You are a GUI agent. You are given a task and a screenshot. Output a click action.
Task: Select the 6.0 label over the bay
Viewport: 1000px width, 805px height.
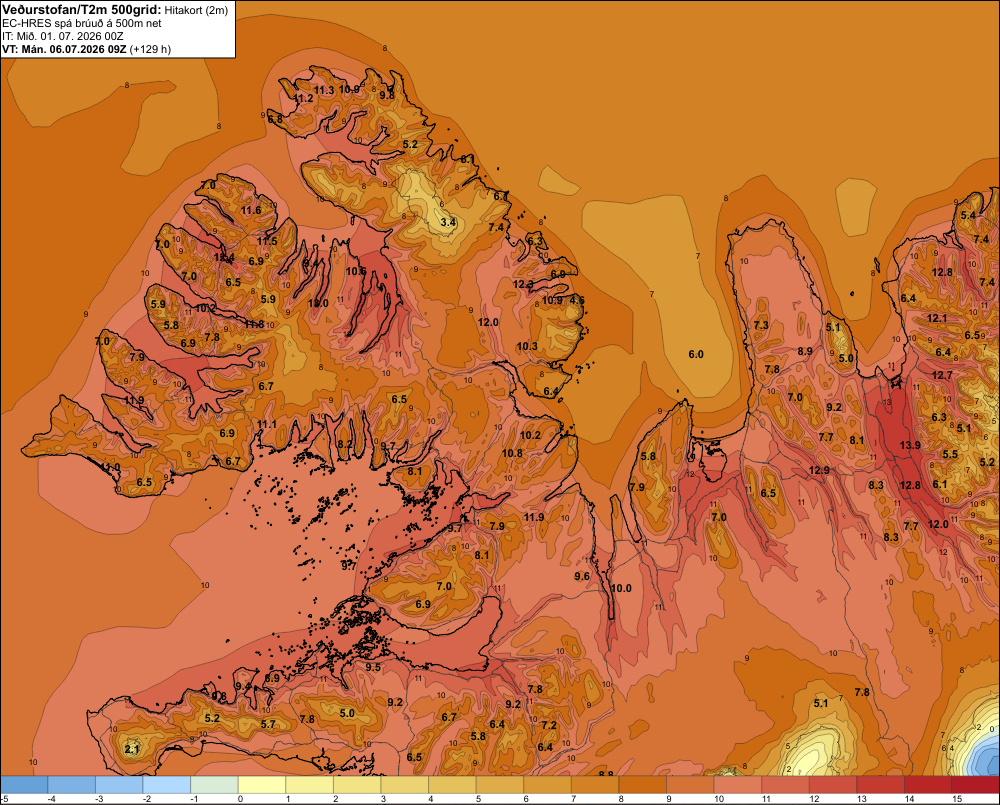tap(696, 354)
